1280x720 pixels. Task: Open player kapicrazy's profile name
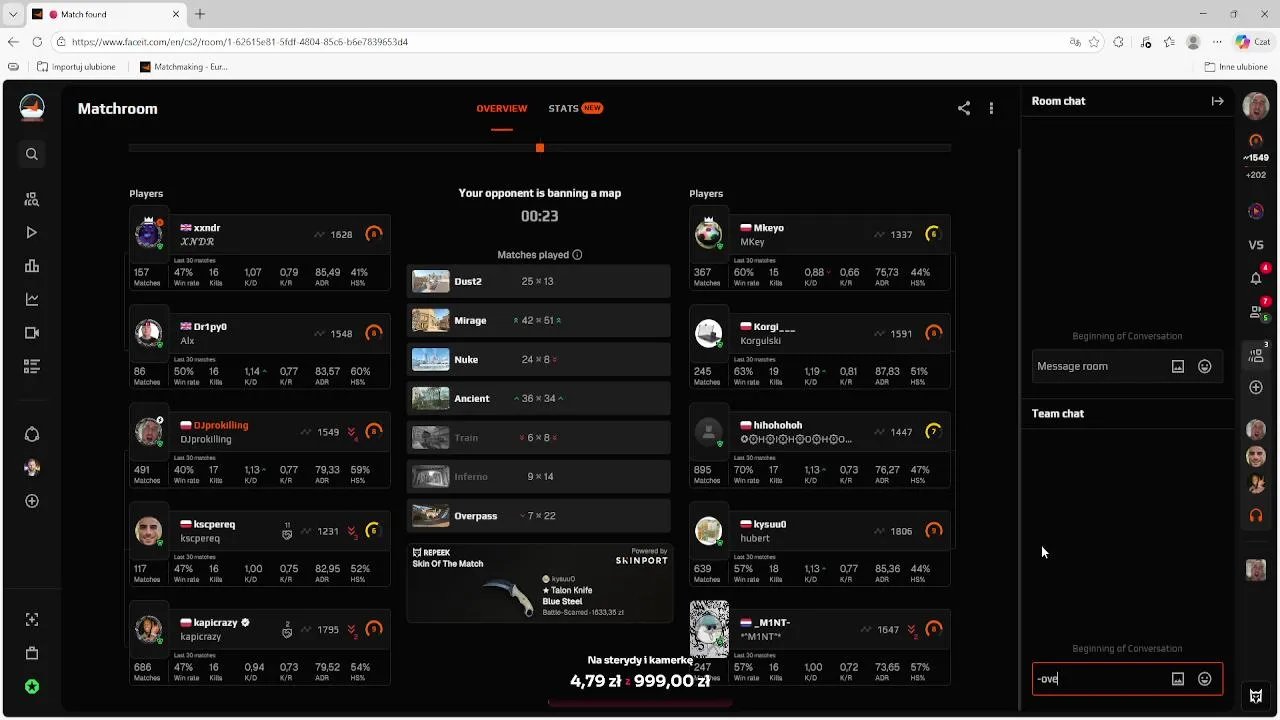click(215, 622)
